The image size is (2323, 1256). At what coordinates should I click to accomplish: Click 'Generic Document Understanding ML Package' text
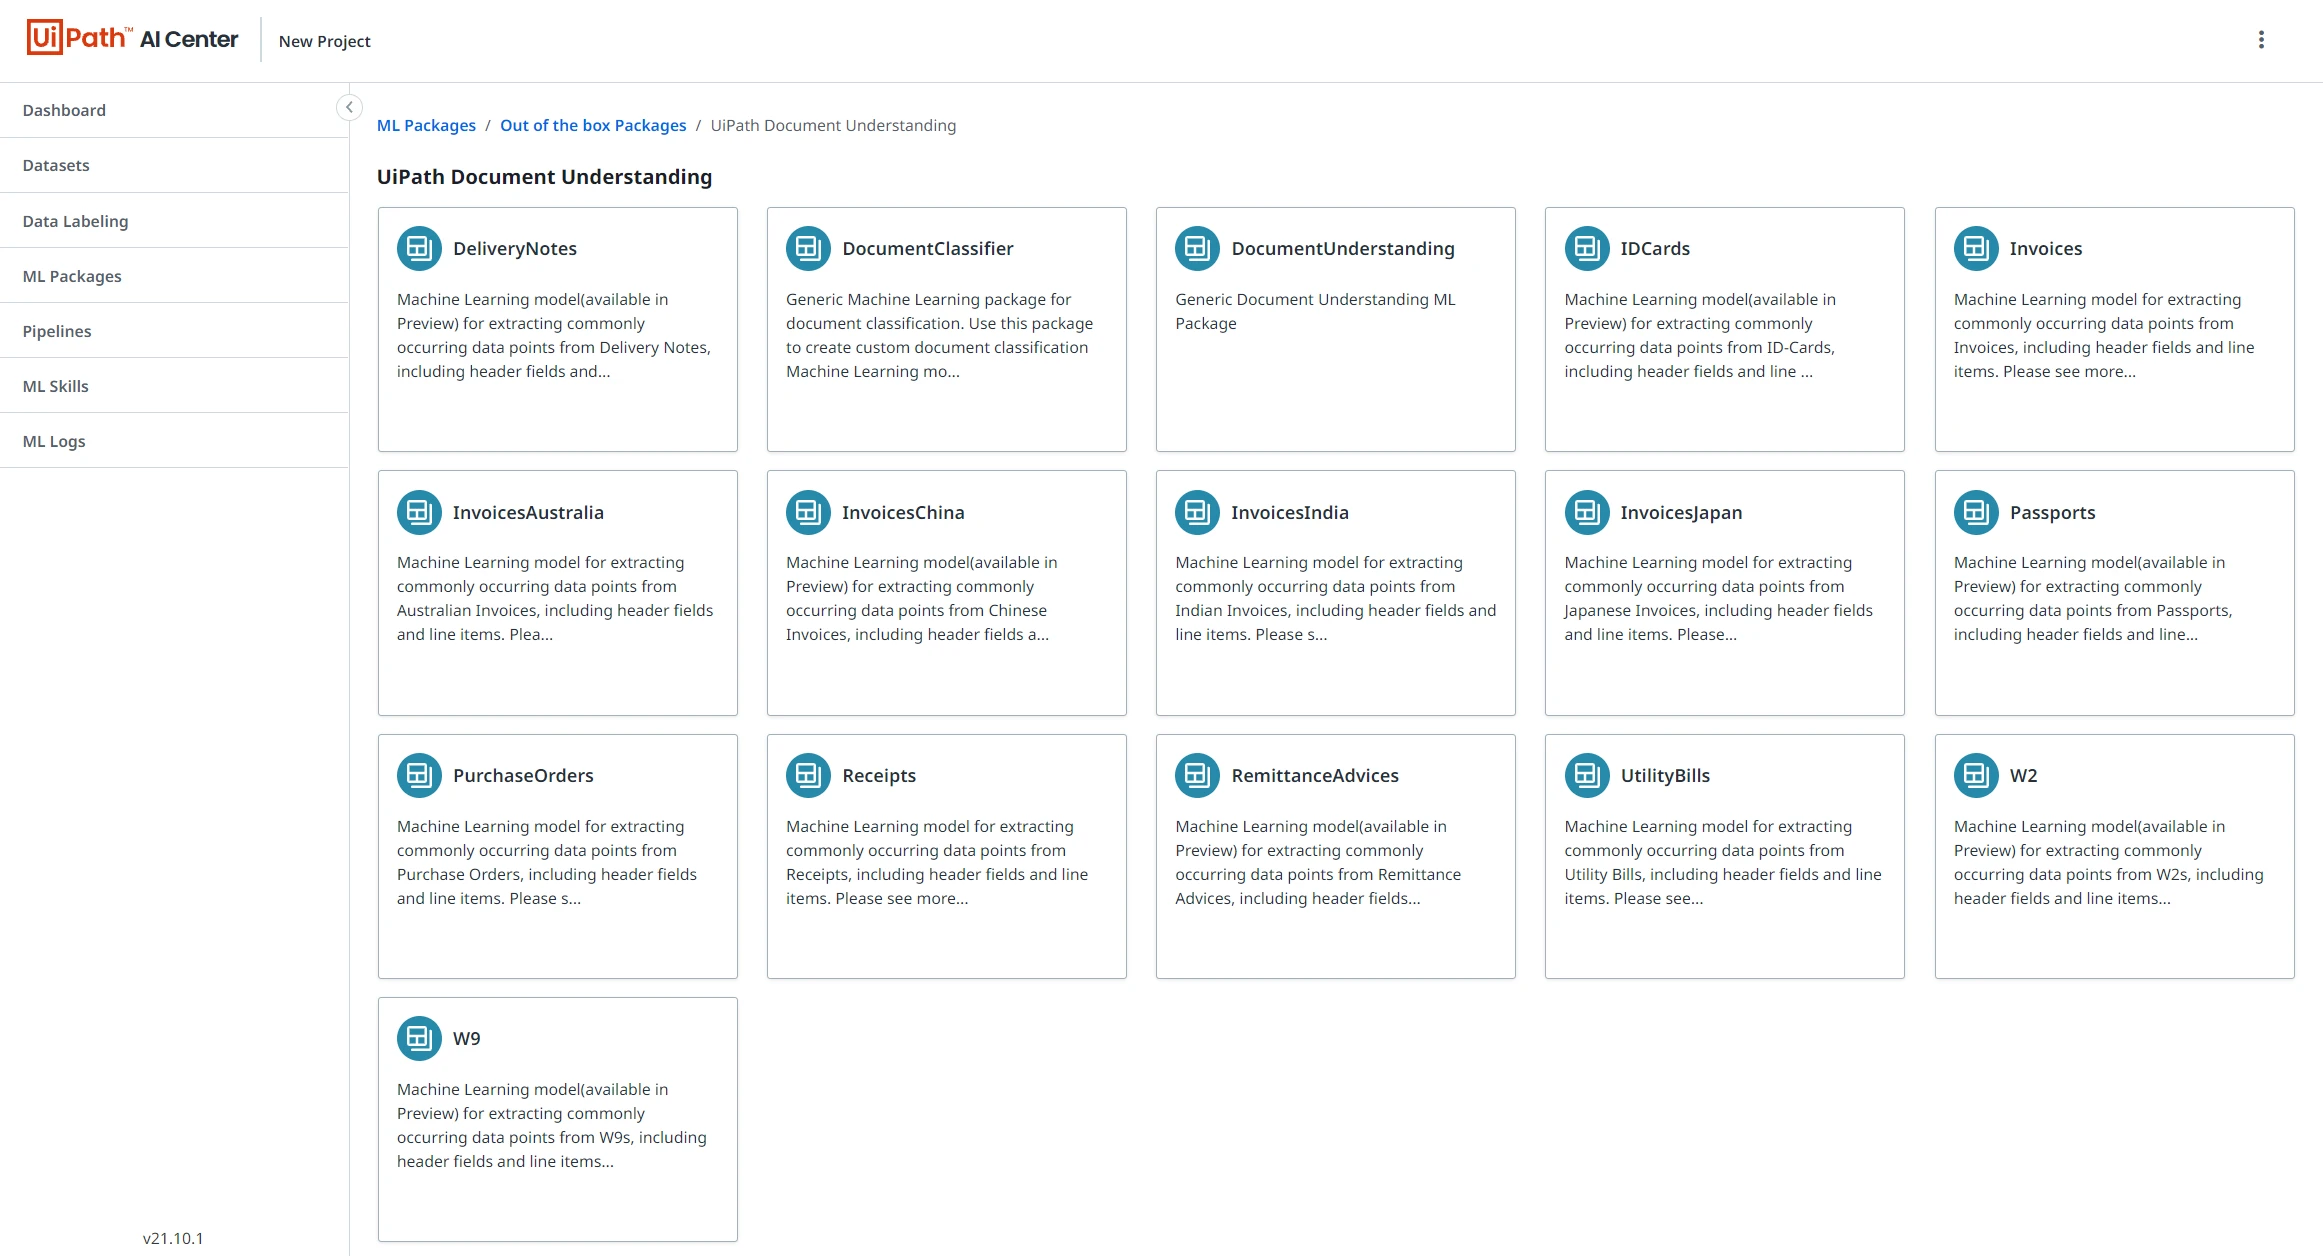point(1315,311)
